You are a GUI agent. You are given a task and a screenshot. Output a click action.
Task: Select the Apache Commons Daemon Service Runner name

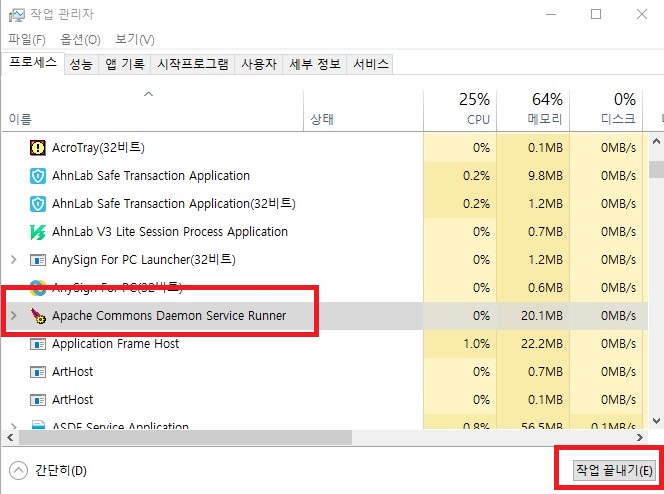tap(169, 316)
